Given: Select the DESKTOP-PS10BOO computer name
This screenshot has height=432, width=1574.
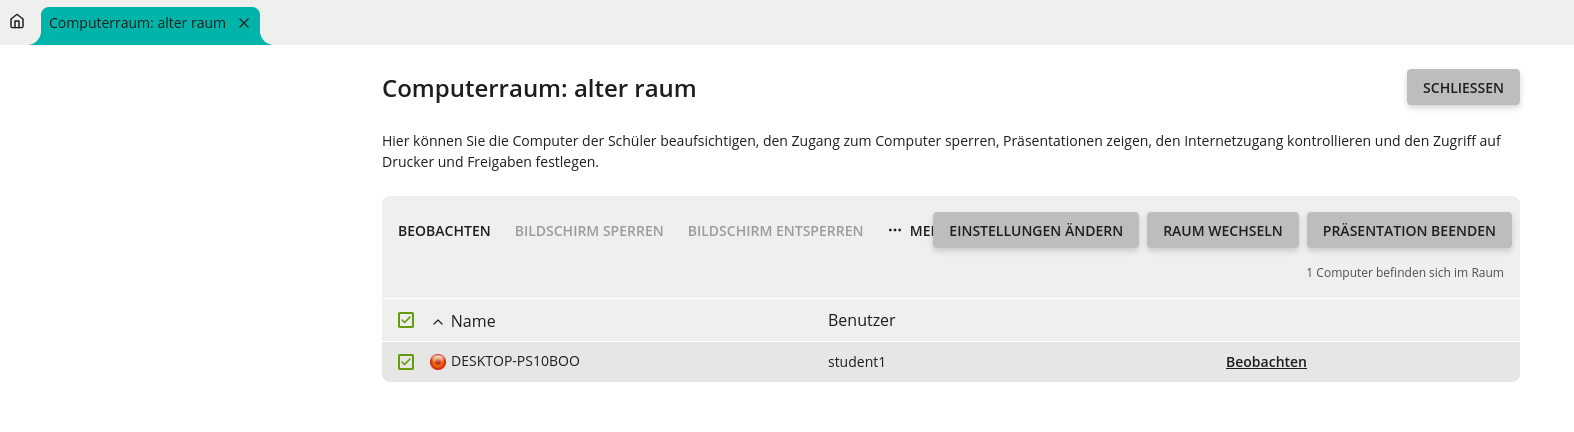Looking at the screenshot, I should coord(515,361).
